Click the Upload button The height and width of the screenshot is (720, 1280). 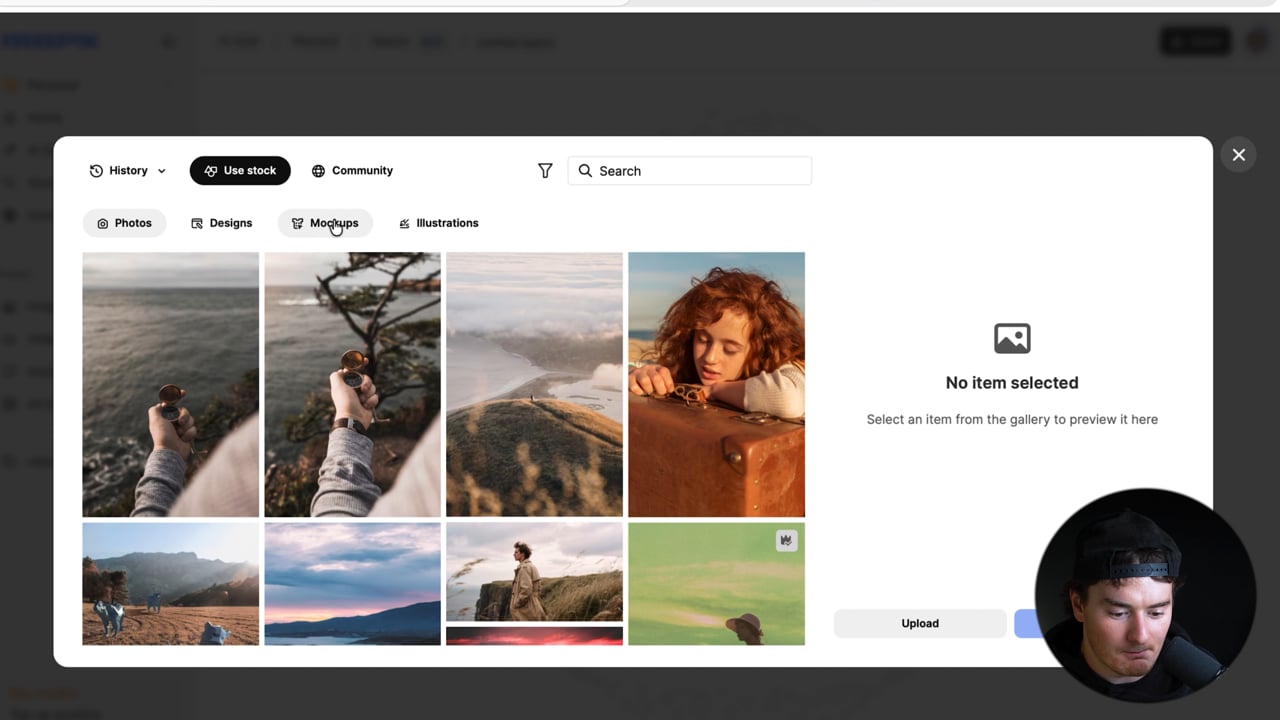point(920,623)
